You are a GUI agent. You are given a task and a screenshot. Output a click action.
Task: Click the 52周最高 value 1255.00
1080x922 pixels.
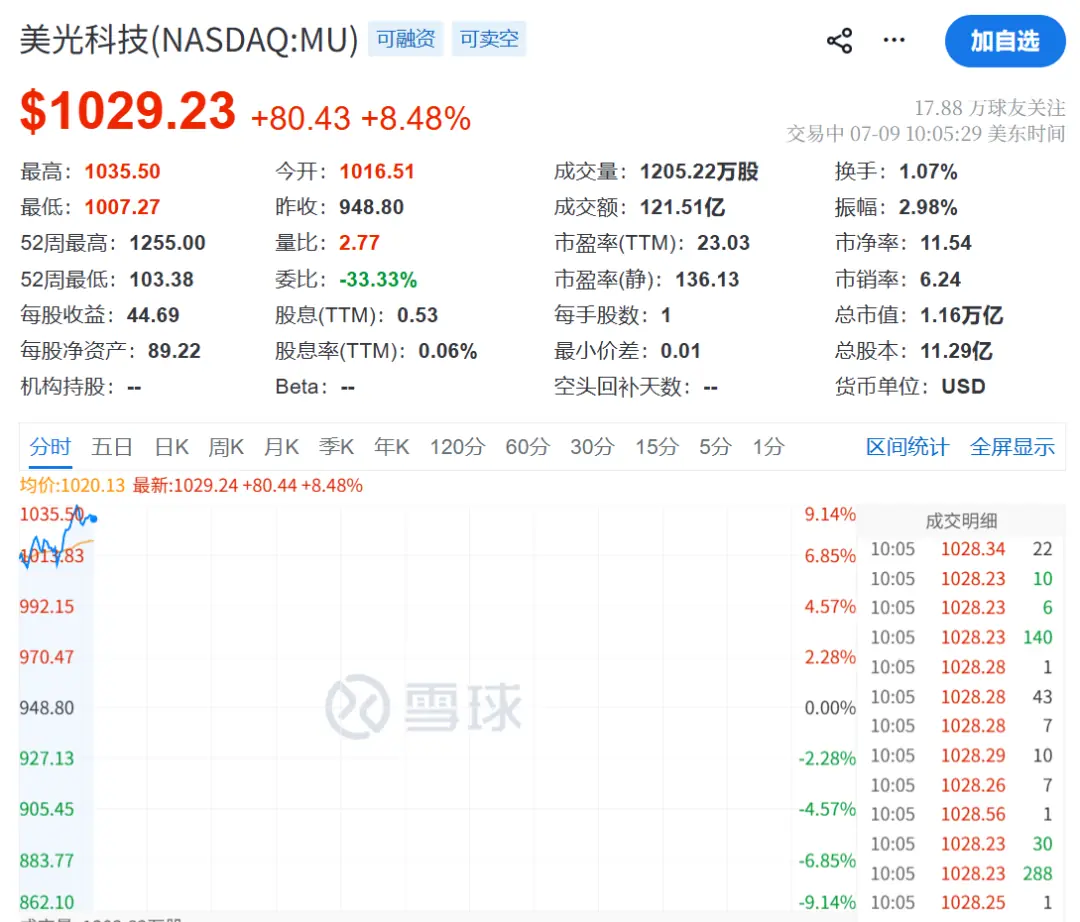click(167, 243)
